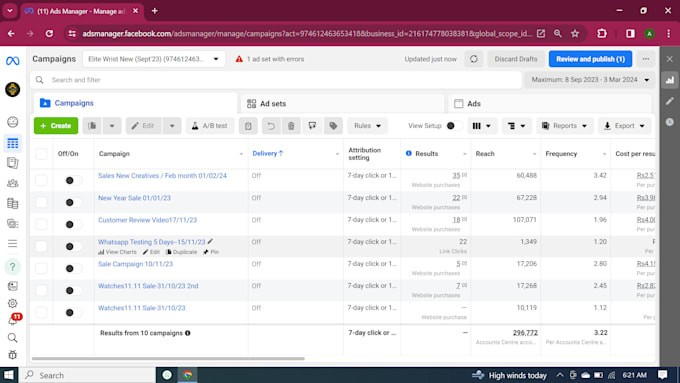Tick the select-all checkbox in the table header
The height and width of the screenshot is (383, 680).
pos(41,154)
